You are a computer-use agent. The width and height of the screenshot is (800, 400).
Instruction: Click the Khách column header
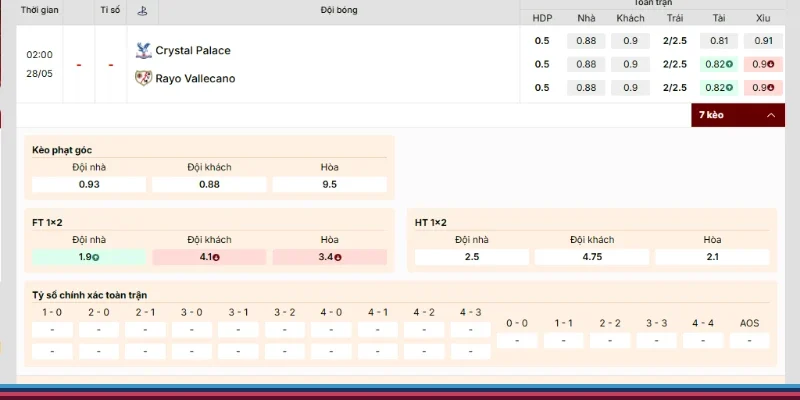coord(631,18)
